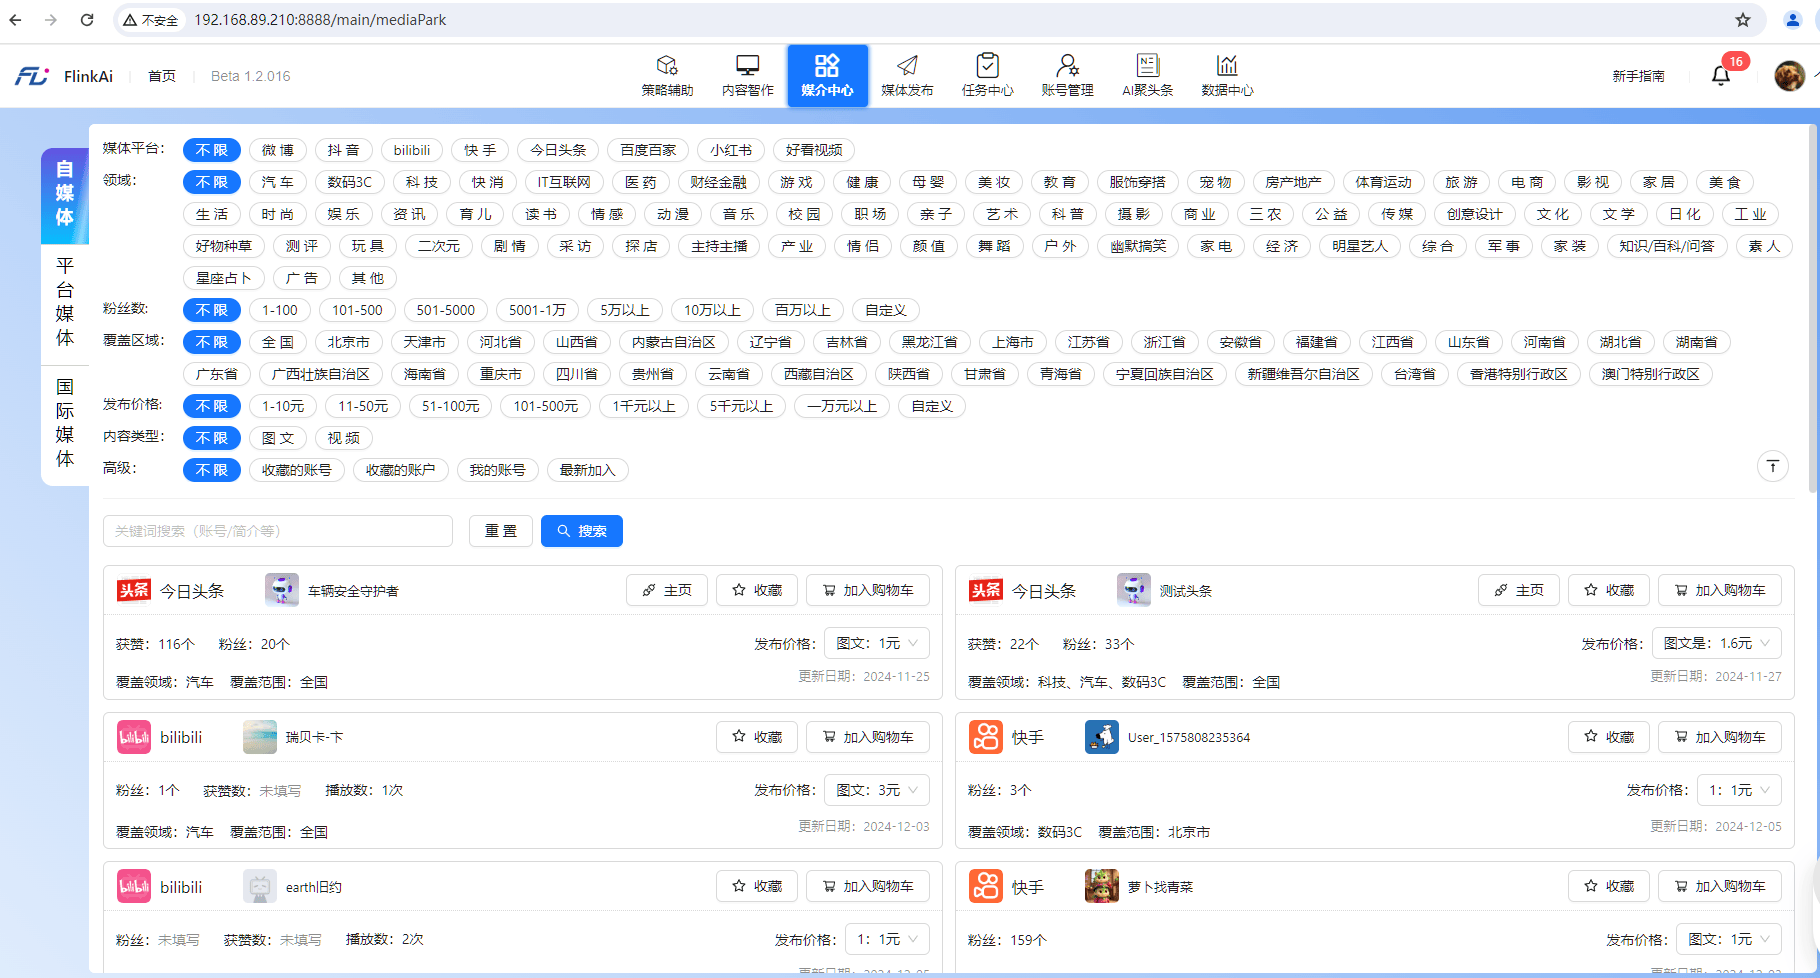Click the 萝卜找青菜 account avatar
This screenshot has height=978, width=1820.
pos(1102,886)
